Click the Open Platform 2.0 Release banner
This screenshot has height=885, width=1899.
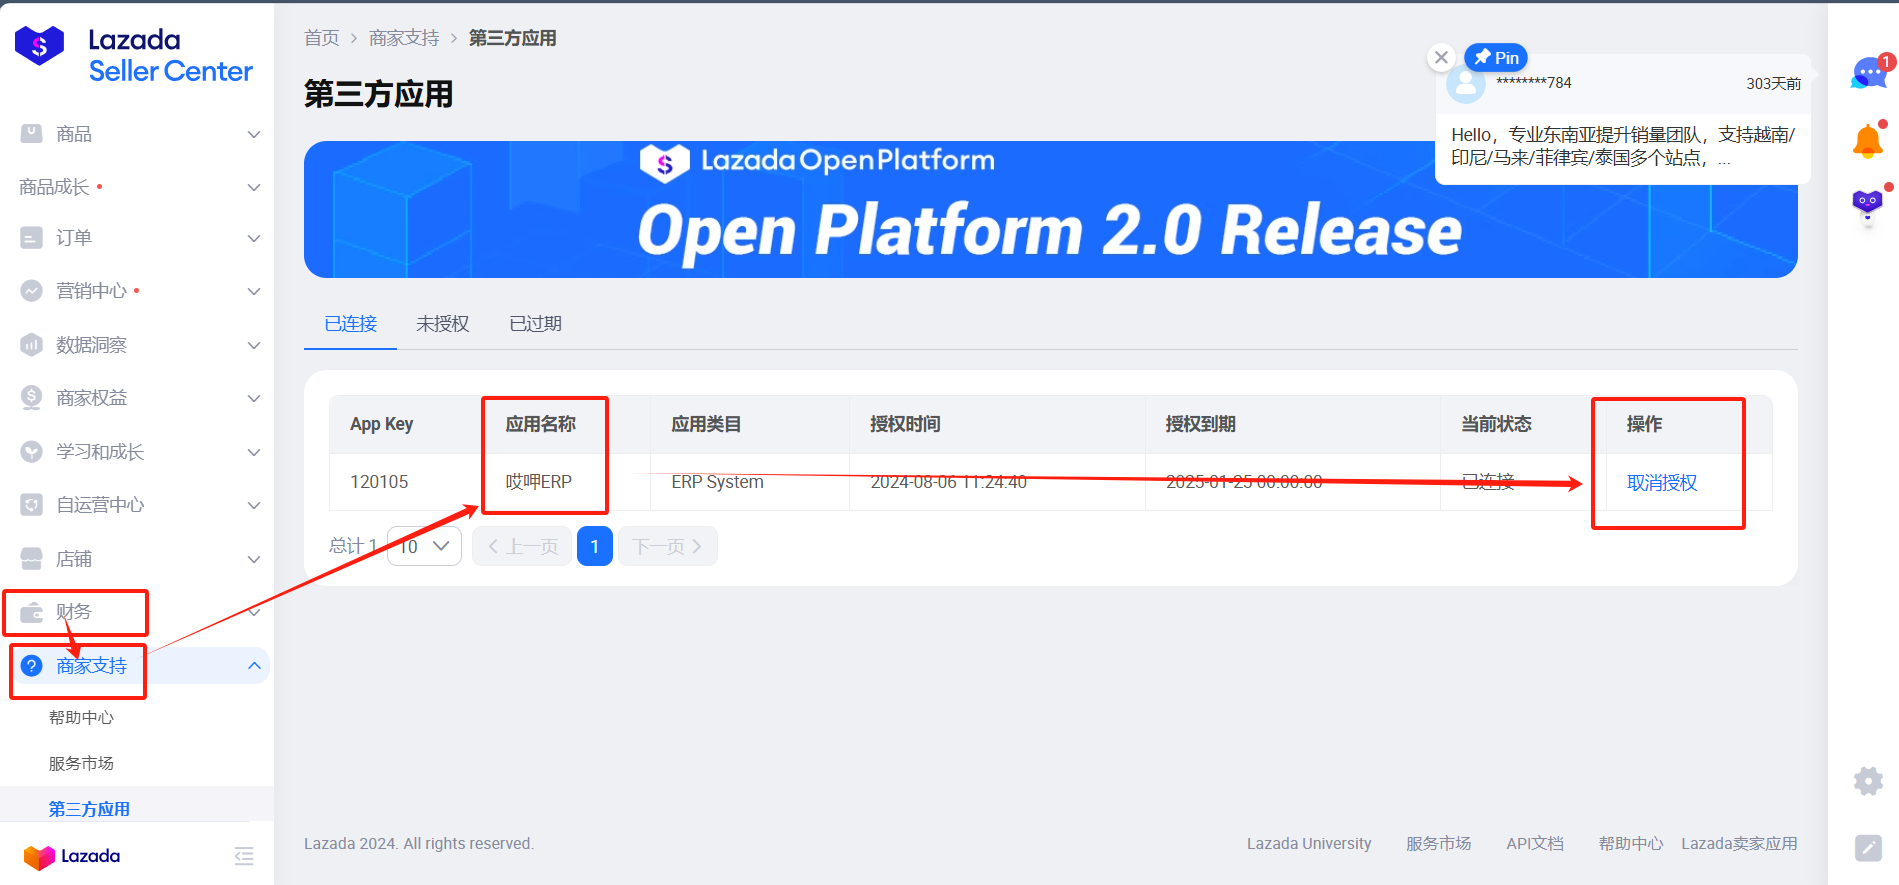point(1050,209)
